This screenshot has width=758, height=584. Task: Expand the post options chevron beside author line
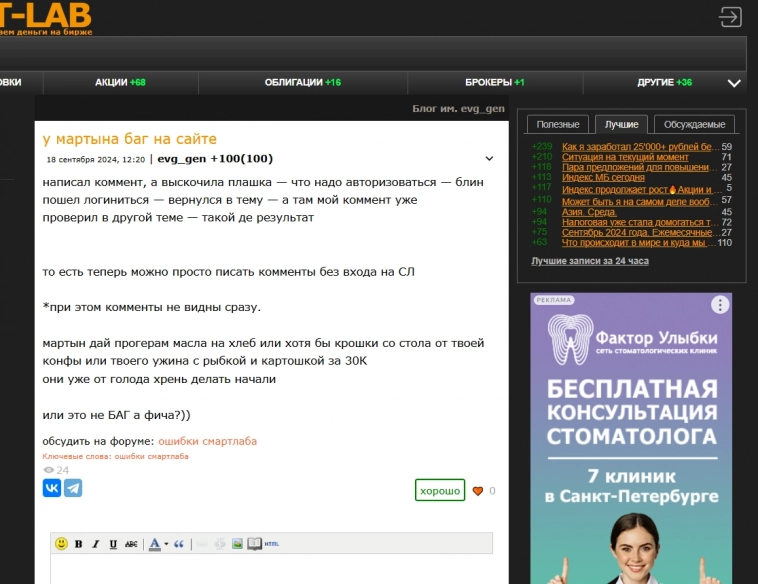click(x=489, y=159)
